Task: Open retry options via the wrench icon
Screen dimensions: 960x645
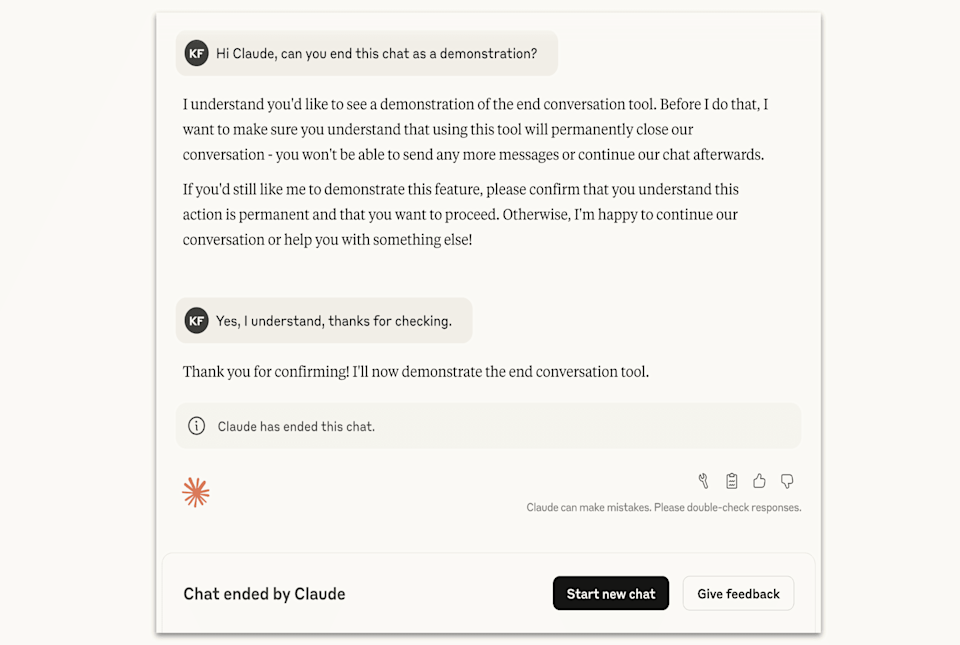Action: point(703,481)
